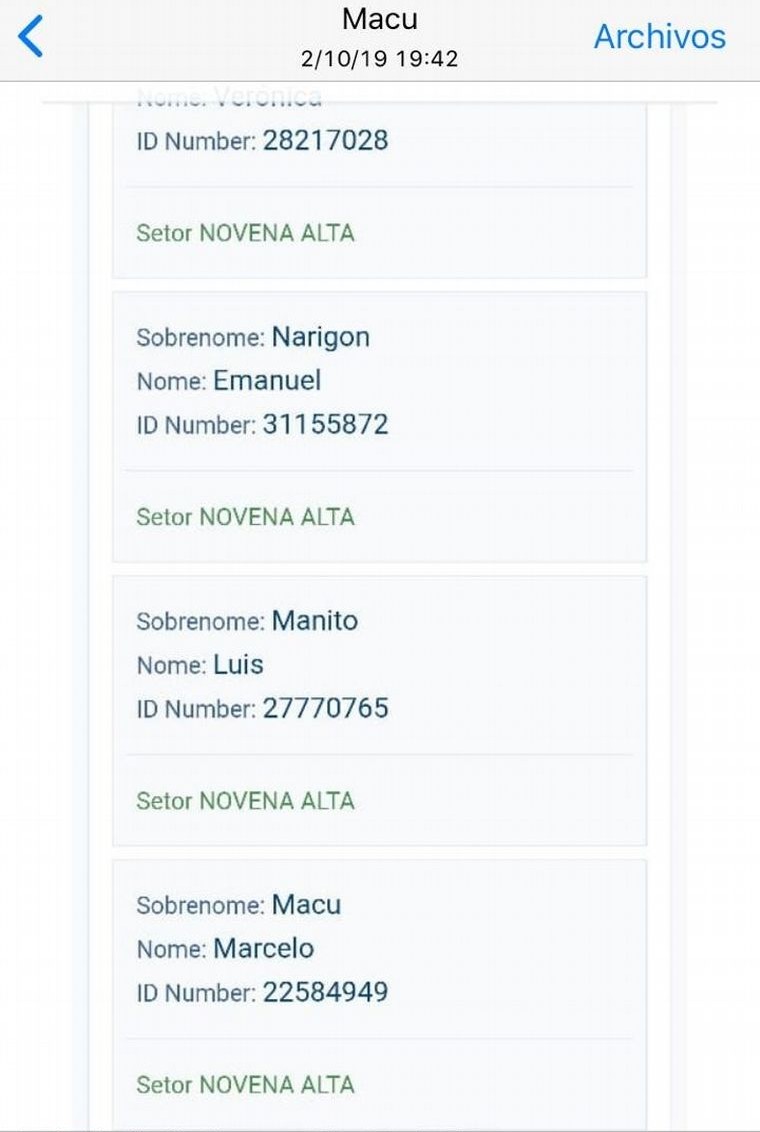
Task: Tap Setor NOVENA ALTA in Narigon's card
Action: (245, 517)
